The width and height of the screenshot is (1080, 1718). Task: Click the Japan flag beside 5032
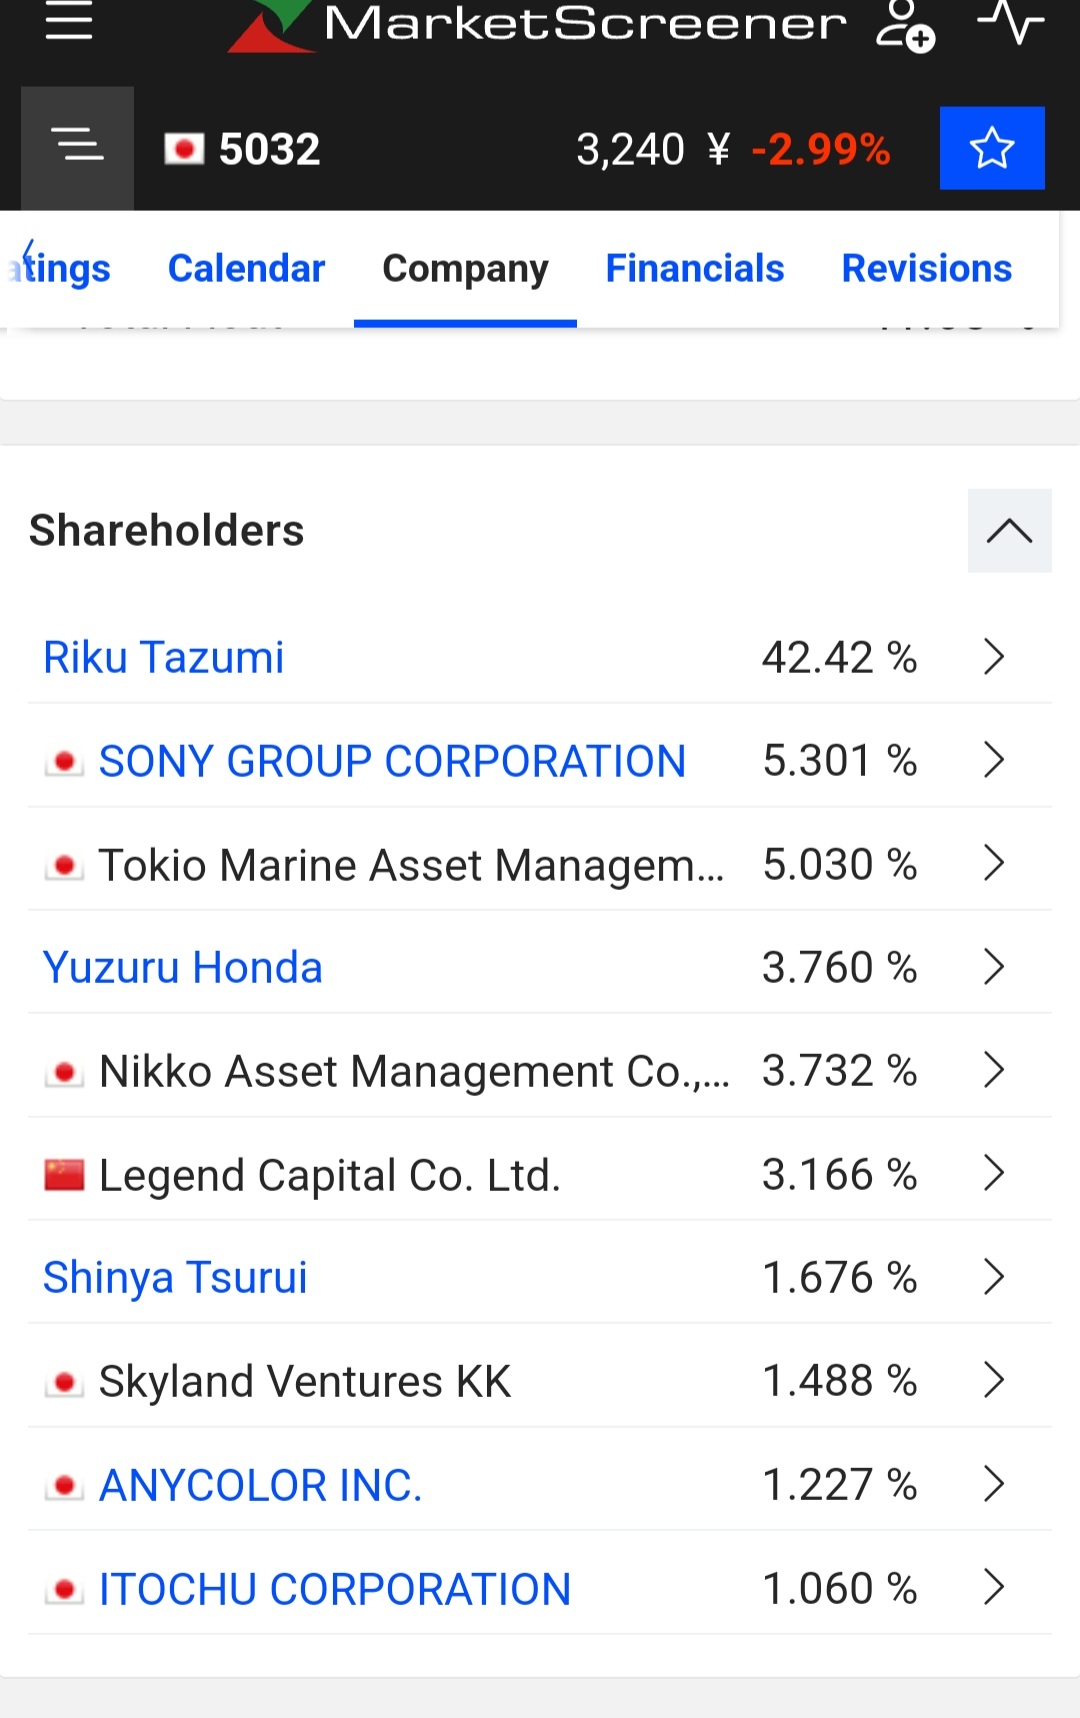point(184,149)
